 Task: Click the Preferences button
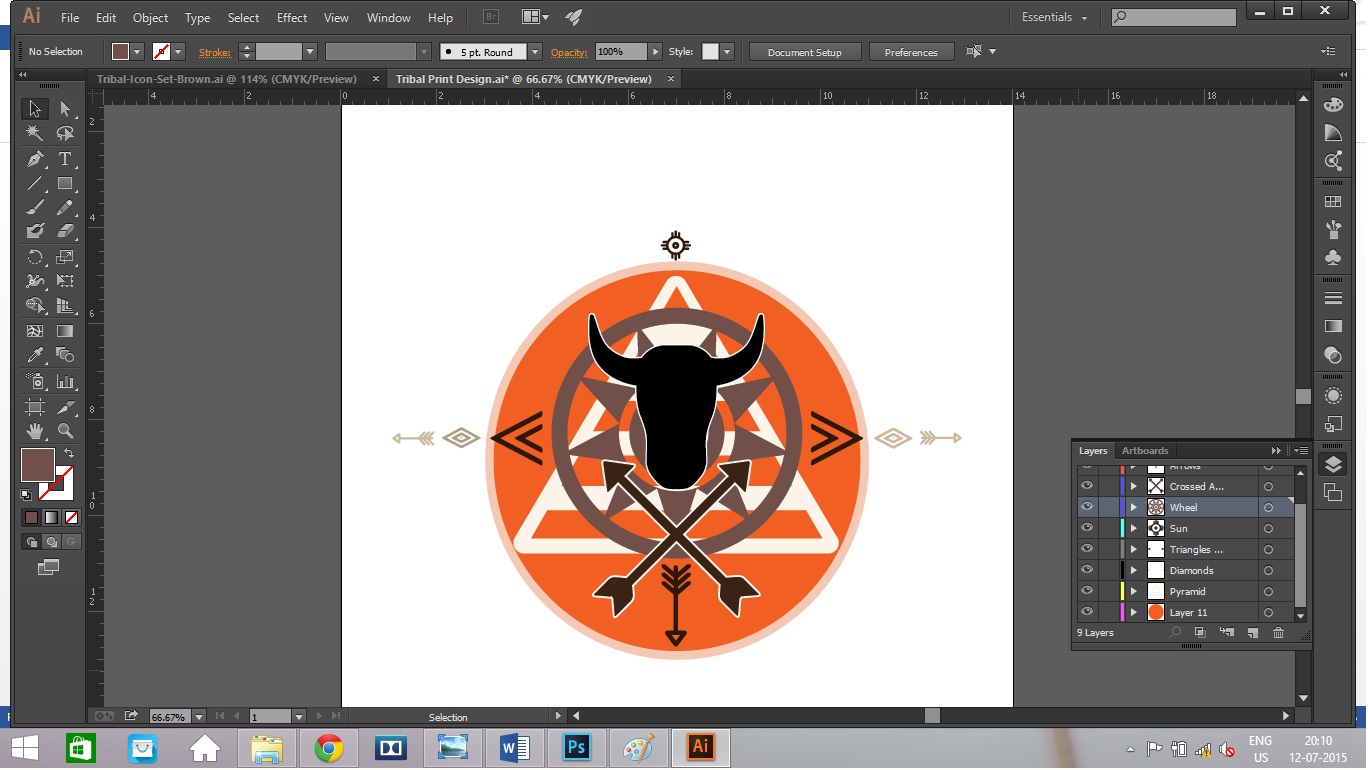pos(911,52)
